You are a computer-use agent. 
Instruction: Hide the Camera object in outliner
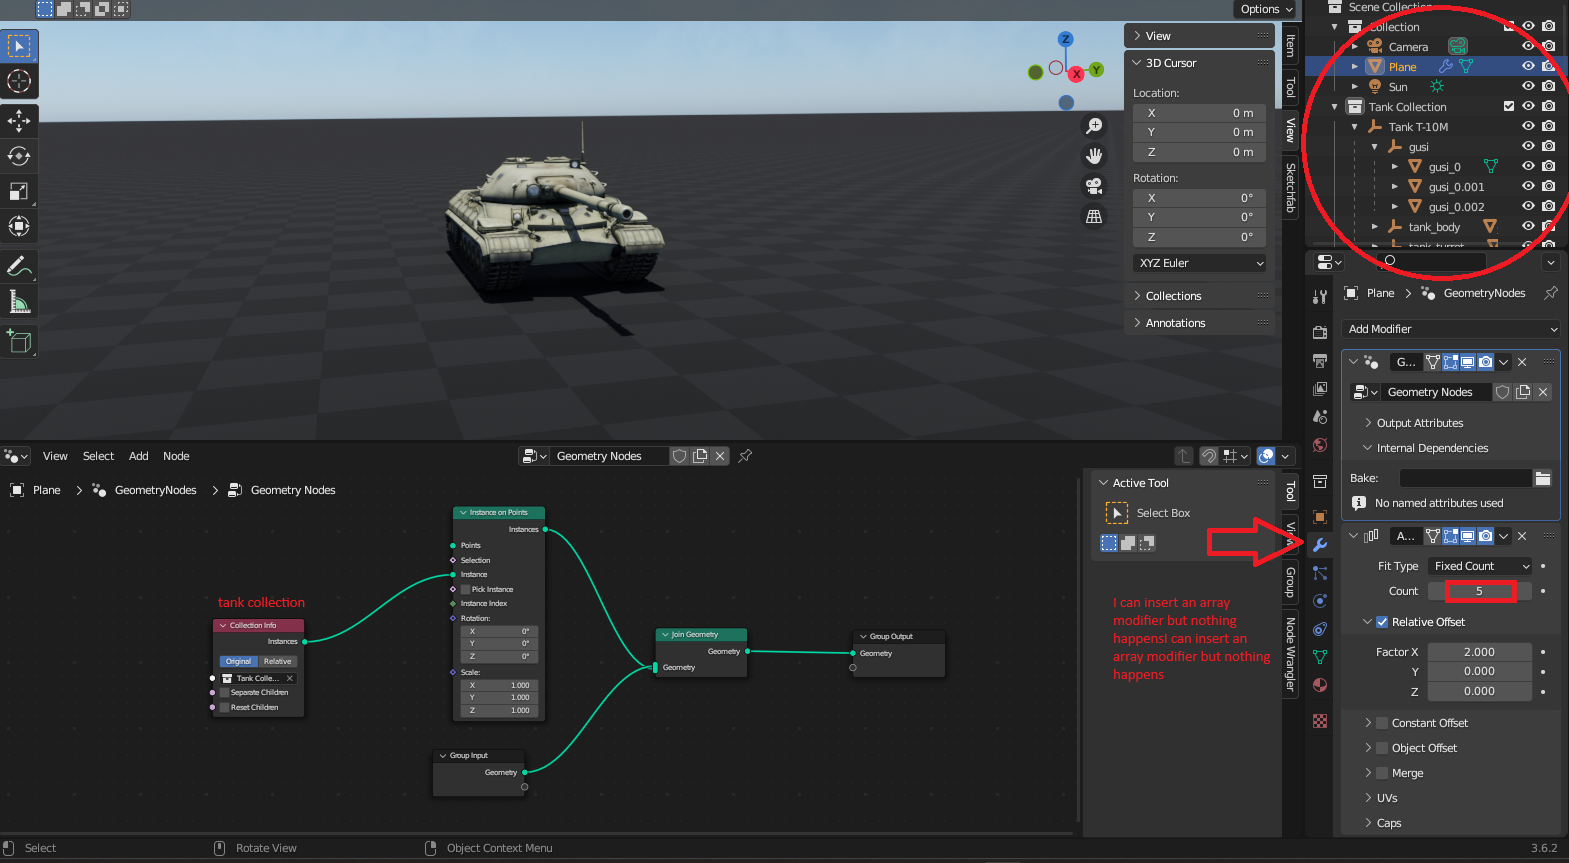click(1527, 47)
